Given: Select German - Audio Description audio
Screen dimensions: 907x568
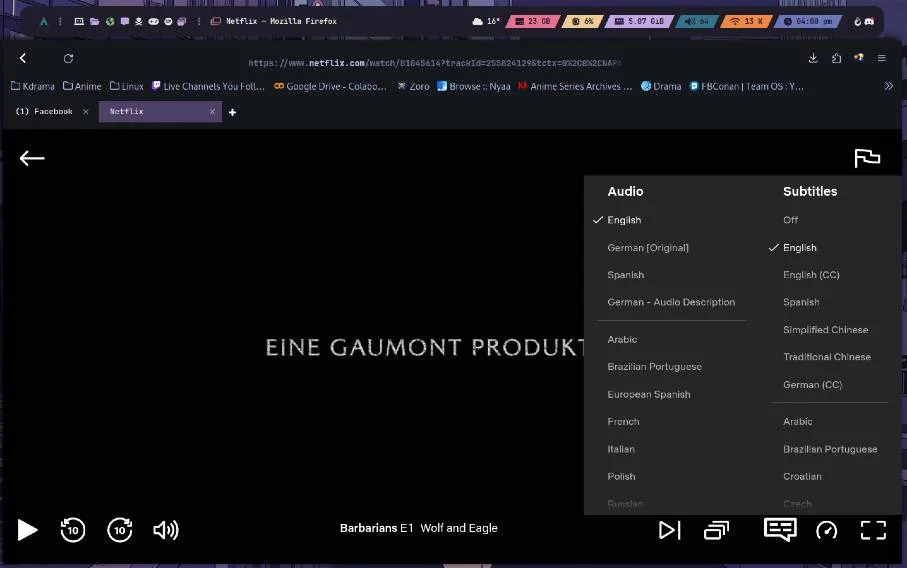Looking at the screenshot, I should click(671, 302).
